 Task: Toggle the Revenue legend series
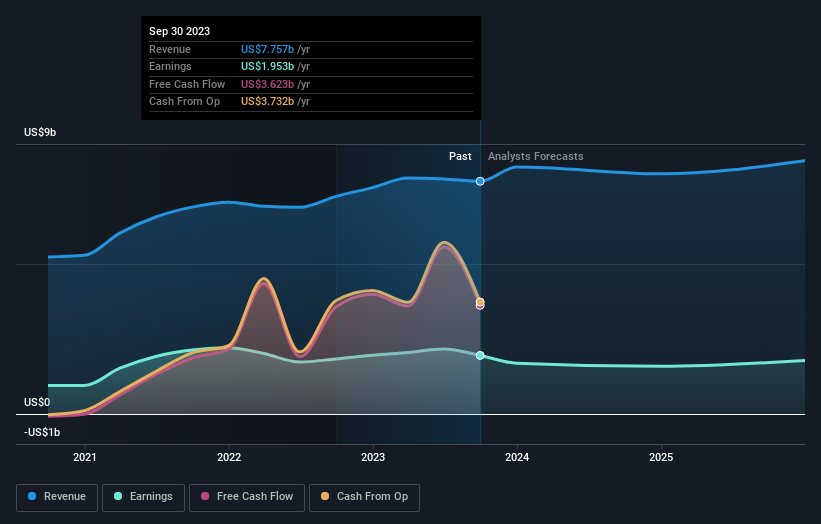[57, 497]
